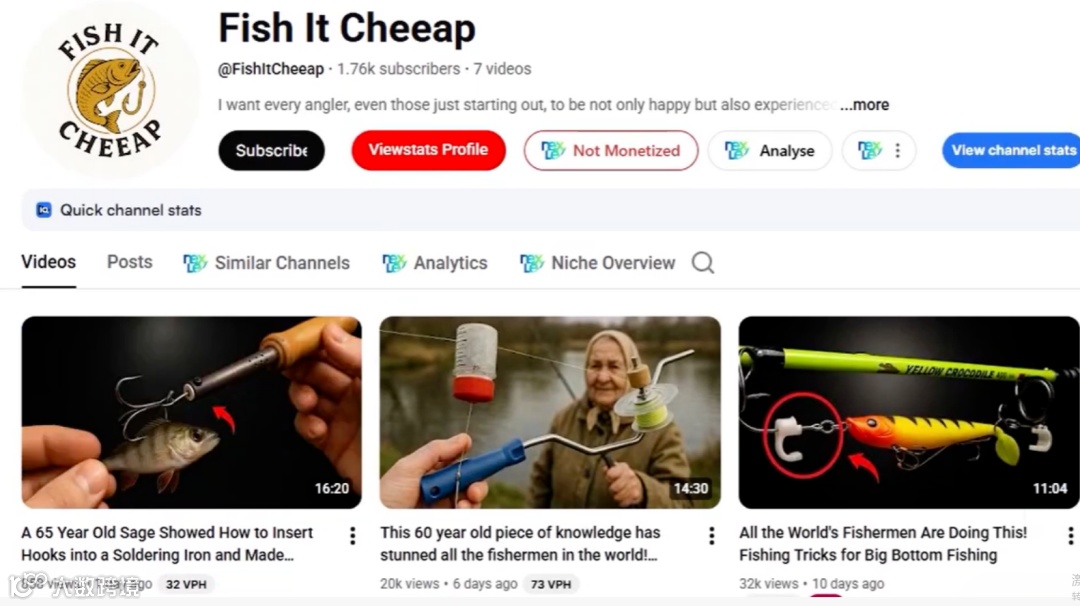Viewport: 1080px width, 606px height.
Task: Expand channel description with ...more
Action: coord(864,105)
